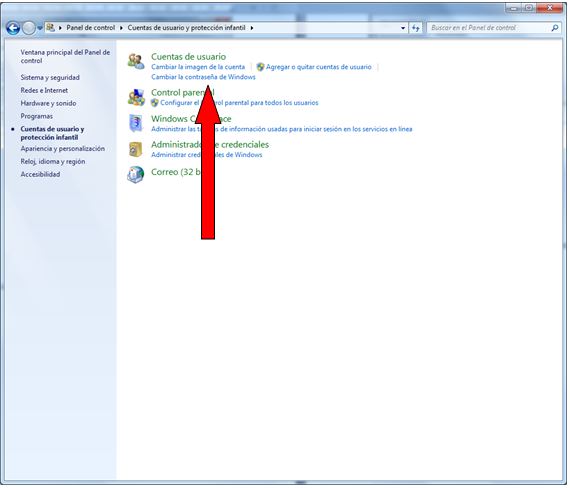
Task: Select Cuentas de usuario y protección infantil breadcrumb
Action: tap(186, 28)
